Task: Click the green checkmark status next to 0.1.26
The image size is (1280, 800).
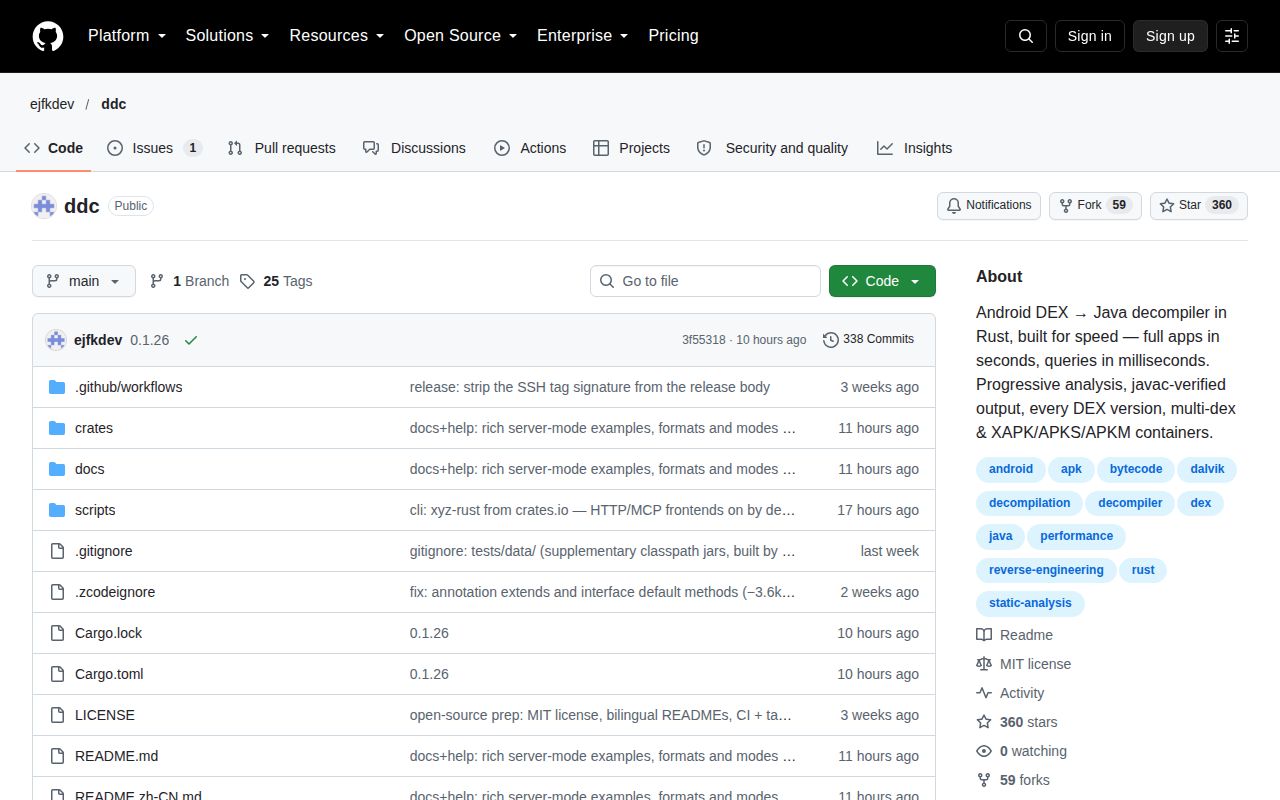Action: tap(191, 340)
